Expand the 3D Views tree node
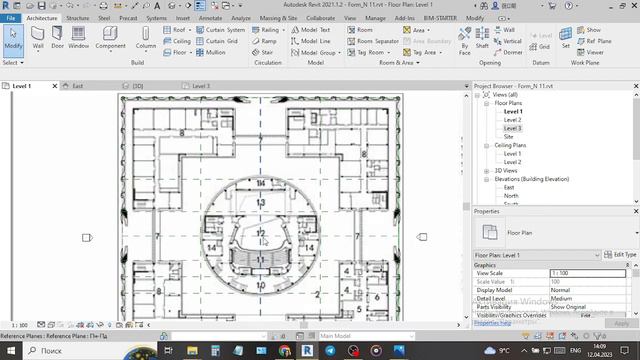Screen dimensions: 640x360 pyautogui.click(x=487, y=171)
